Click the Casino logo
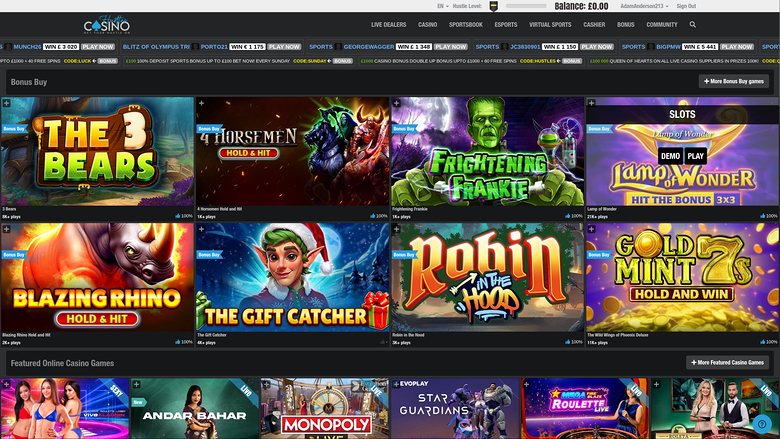The height and width of the screenshot is (439, 780). pos(106,24)
